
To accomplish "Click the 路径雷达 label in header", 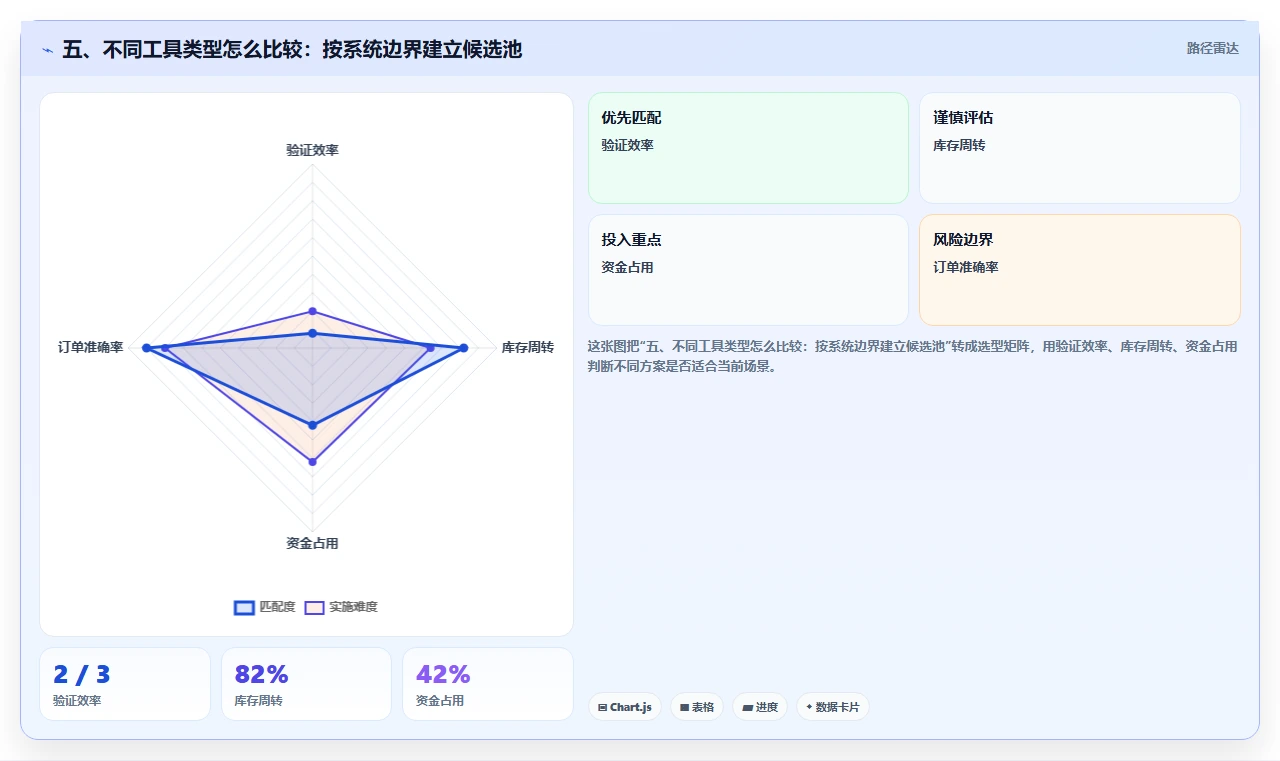I will click(1212, 48).
